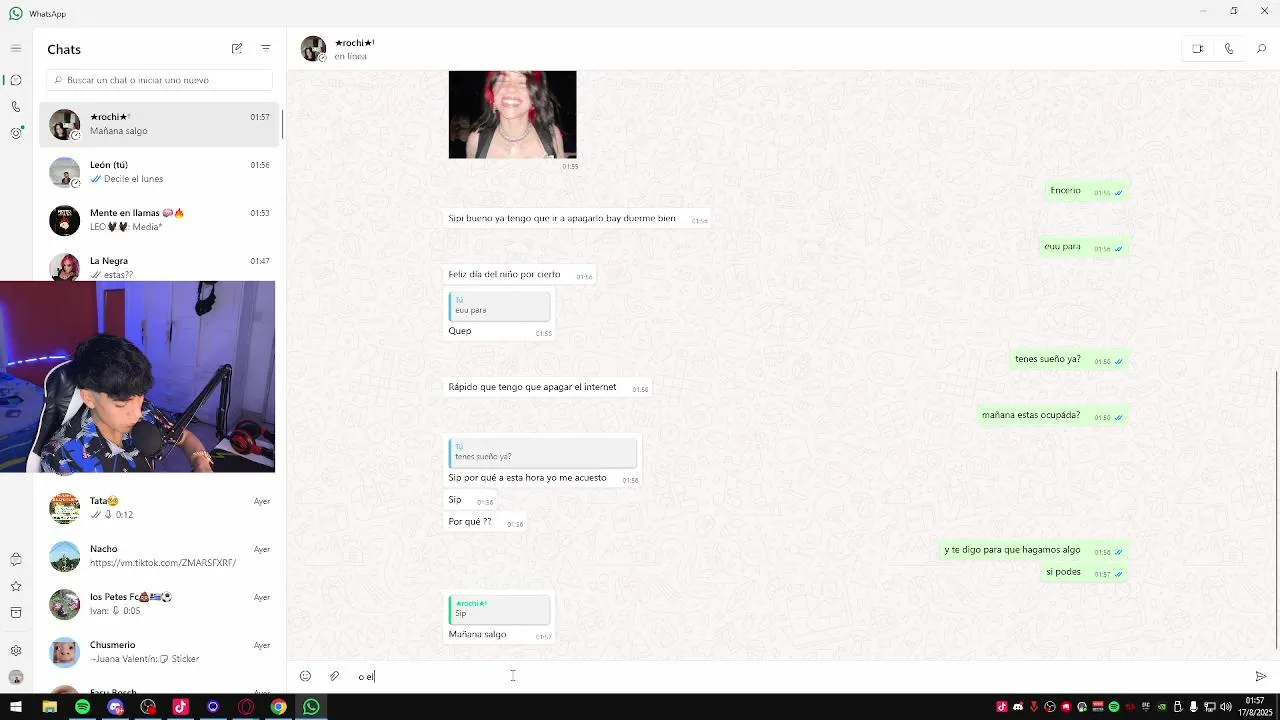Jump to quoted 'tenes sueño ya?' message
Viewport: 1280px width, 720px height.
tap(543, 452)
